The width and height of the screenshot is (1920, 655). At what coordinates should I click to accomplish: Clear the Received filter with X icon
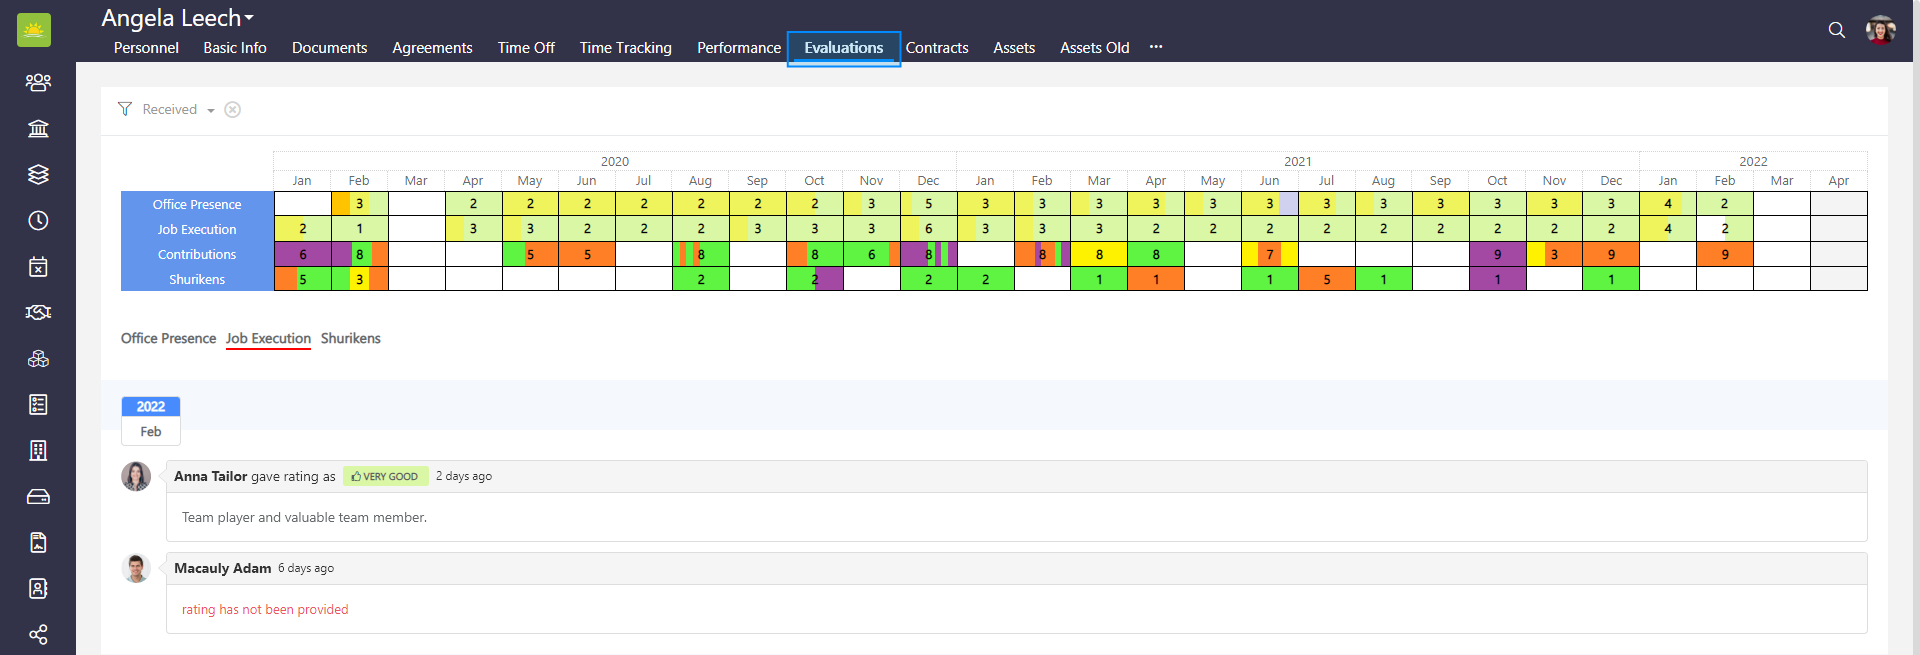tap(232, 110)
